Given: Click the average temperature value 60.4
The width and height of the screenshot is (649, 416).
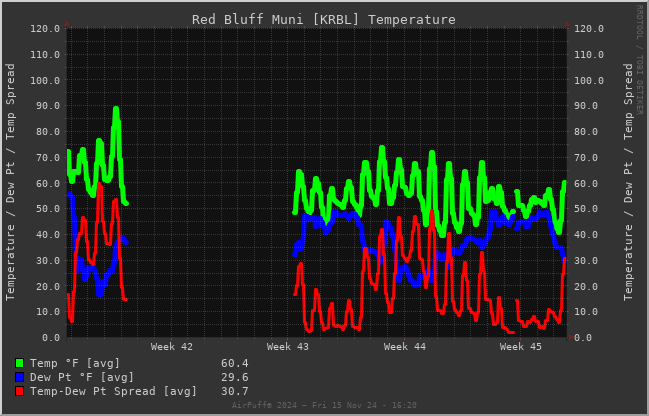Looking at the screenshot, I should pos(235,363).
